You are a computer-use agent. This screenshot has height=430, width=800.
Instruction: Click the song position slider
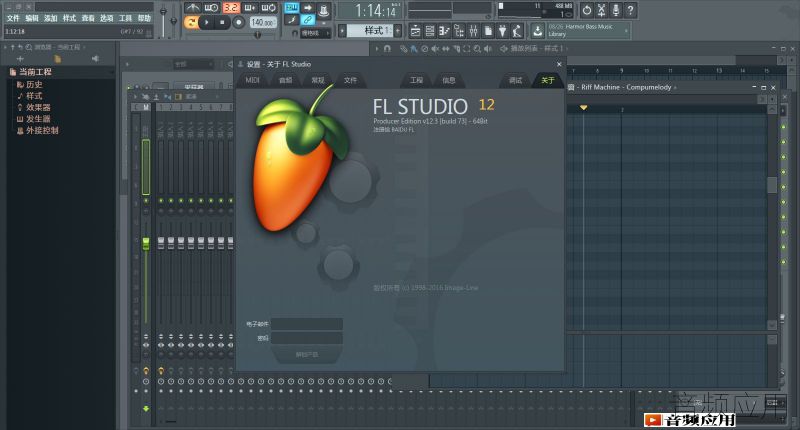(x=259, y=35)
